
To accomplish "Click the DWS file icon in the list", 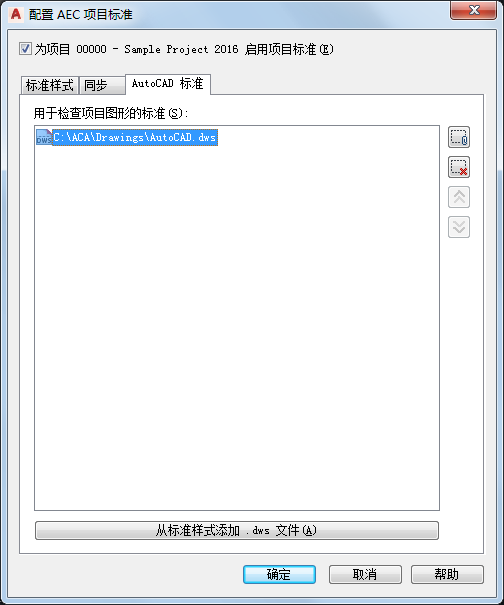I will click(x=44, y=137).
